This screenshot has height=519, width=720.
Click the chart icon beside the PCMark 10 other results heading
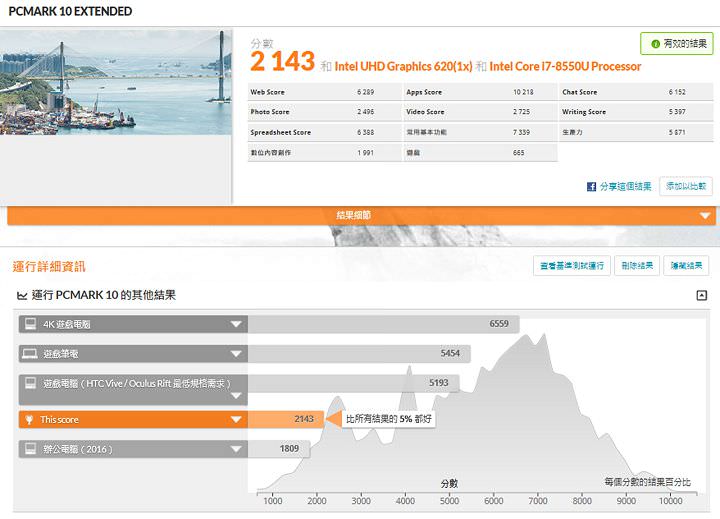(x=22, y=296)
